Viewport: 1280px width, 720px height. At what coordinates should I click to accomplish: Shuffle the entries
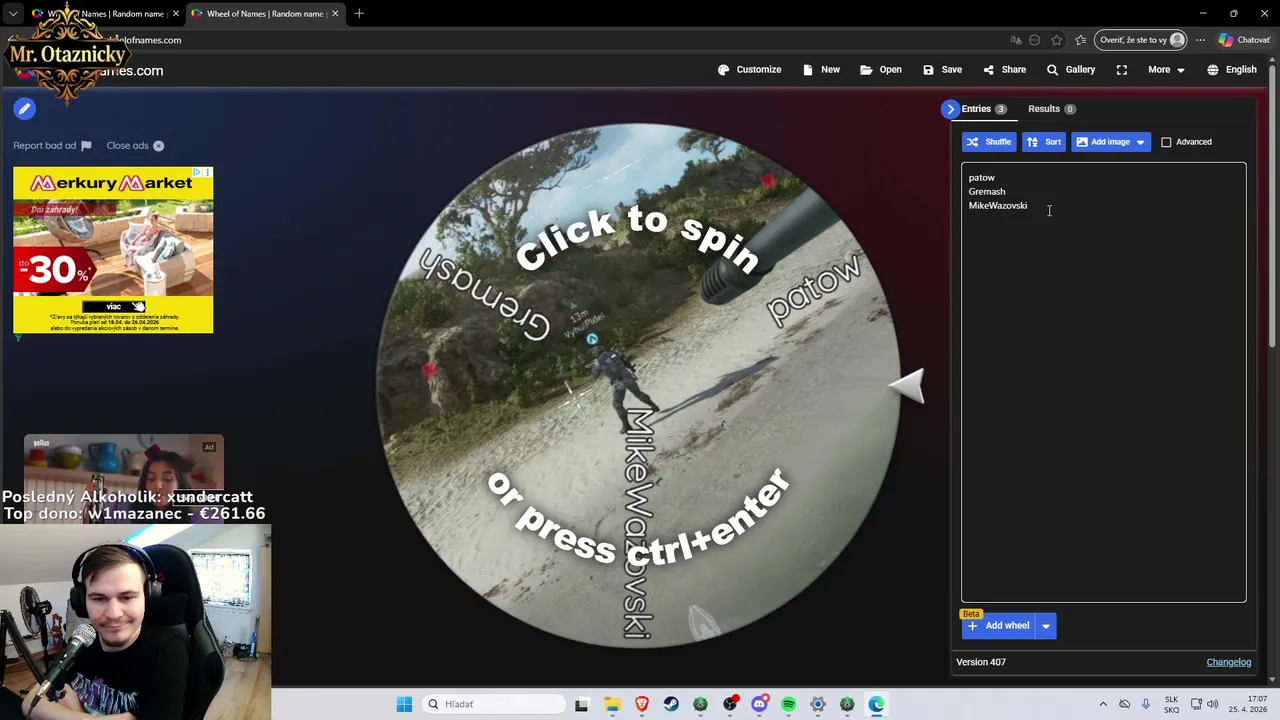[x=989, y=142]
